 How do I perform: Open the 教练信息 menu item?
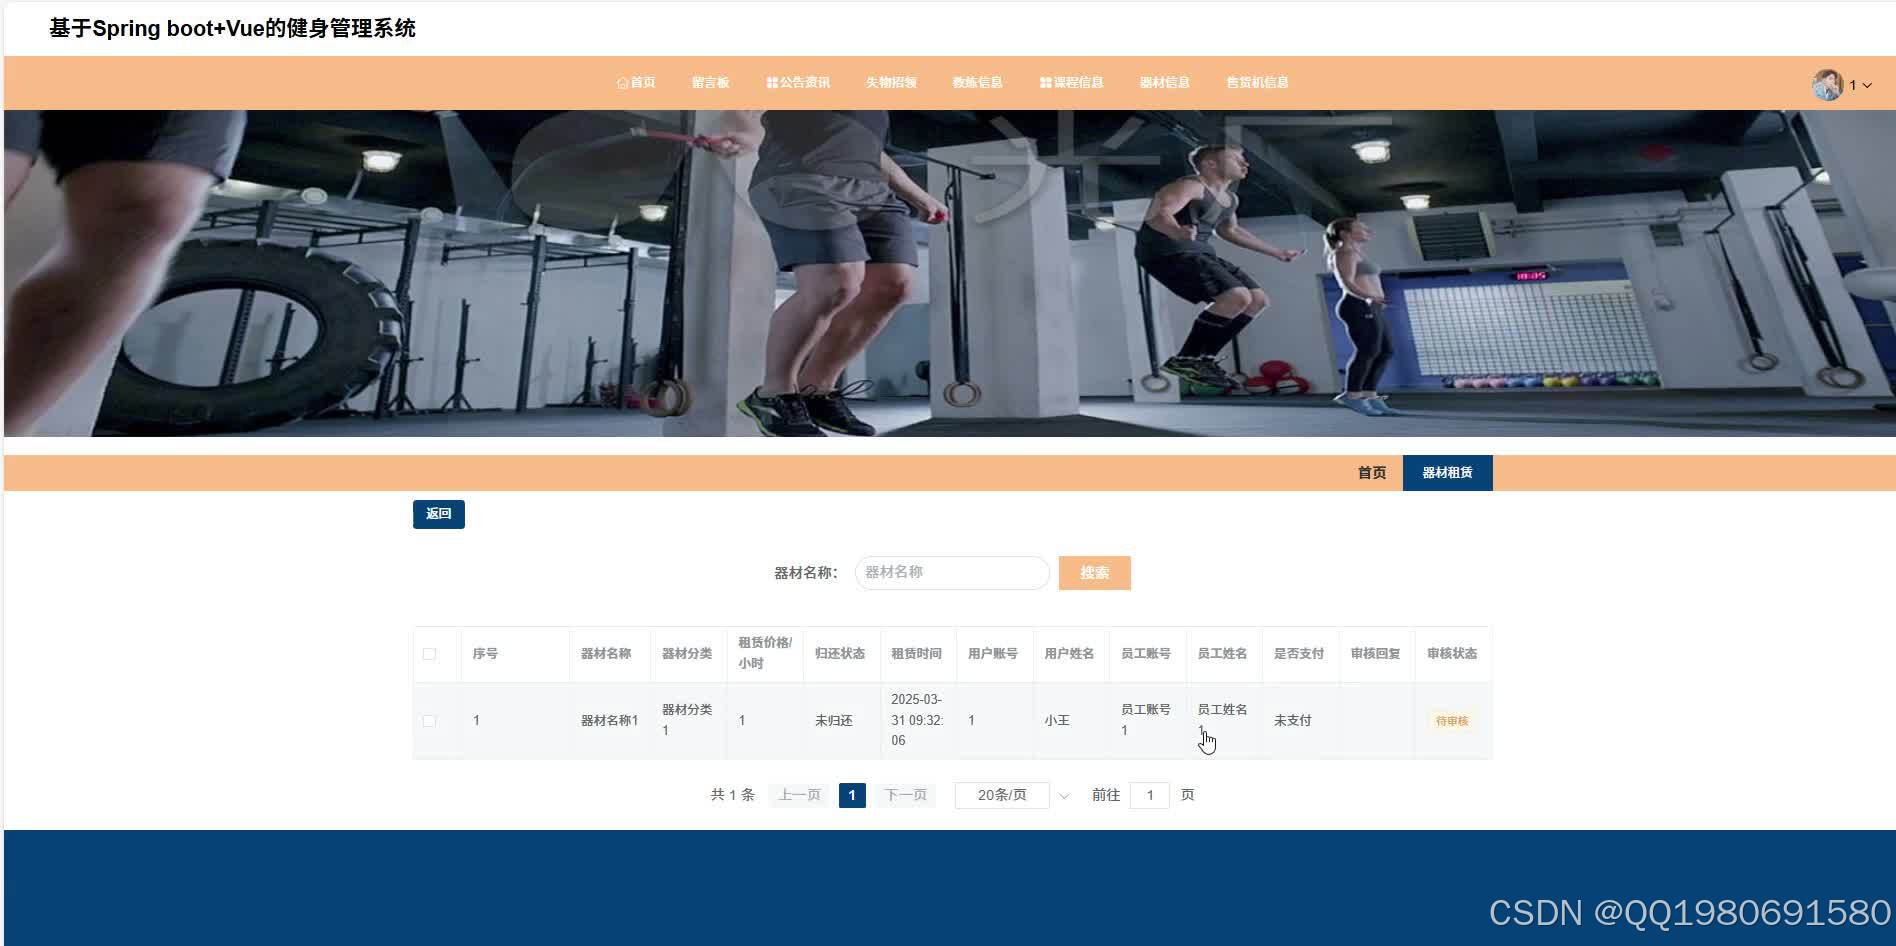tap(977, 83)
